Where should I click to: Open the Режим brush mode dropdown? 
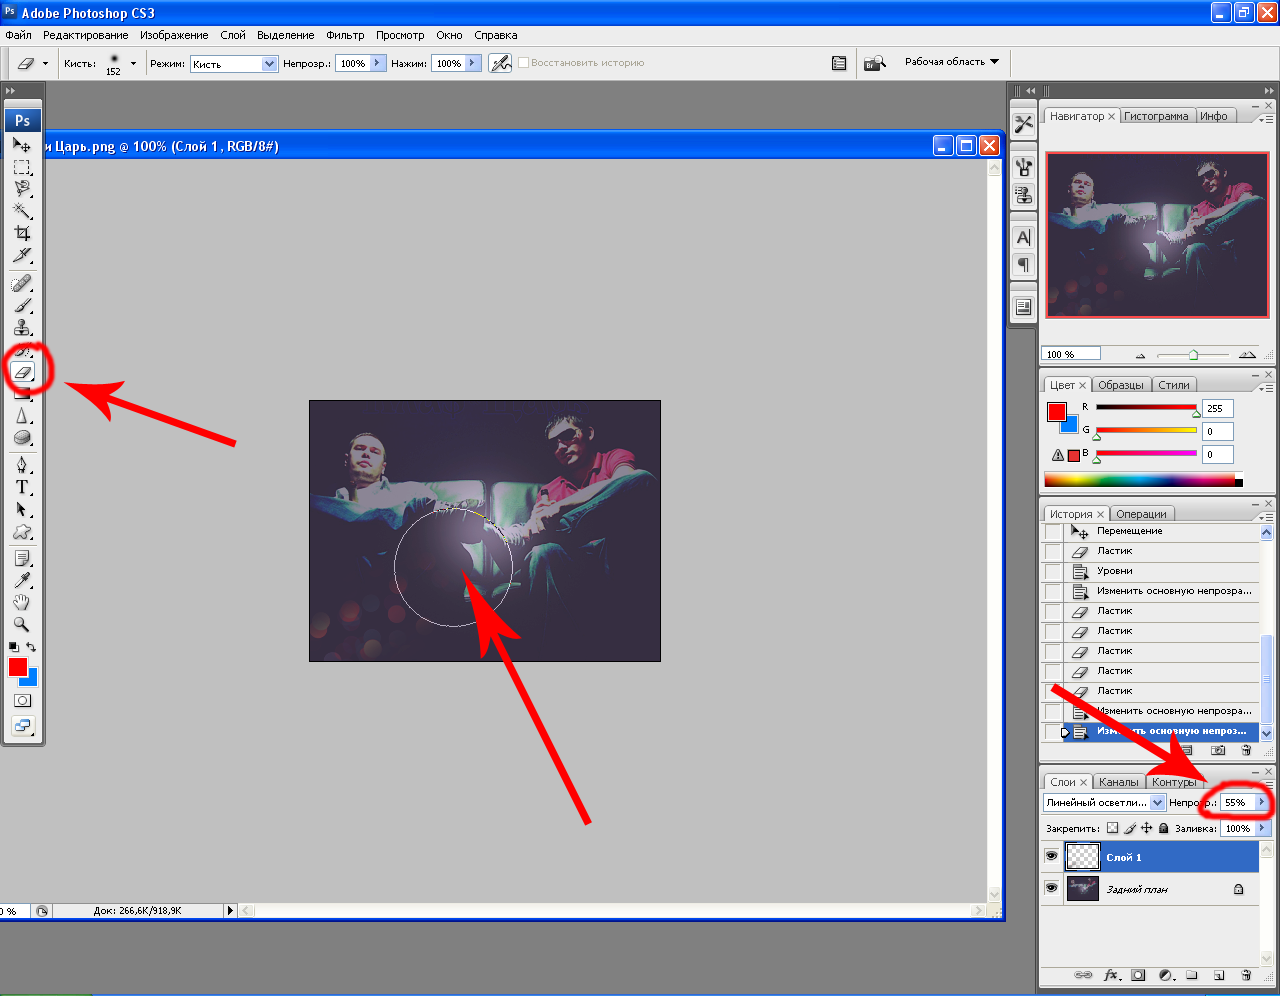tap(233, 64)
